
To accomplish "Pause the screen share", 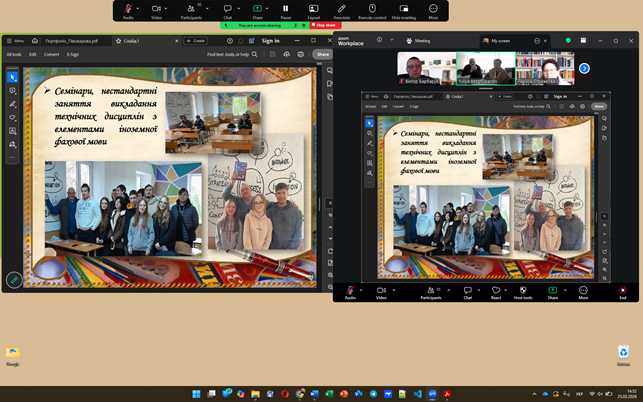I will pyautogui.click(x=286, y=11).
